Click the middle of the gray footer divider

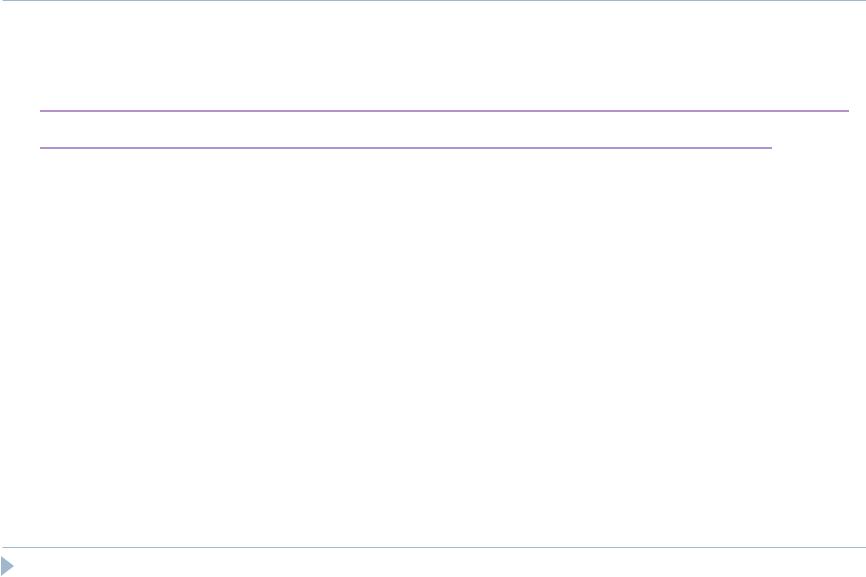coord(433,548)
